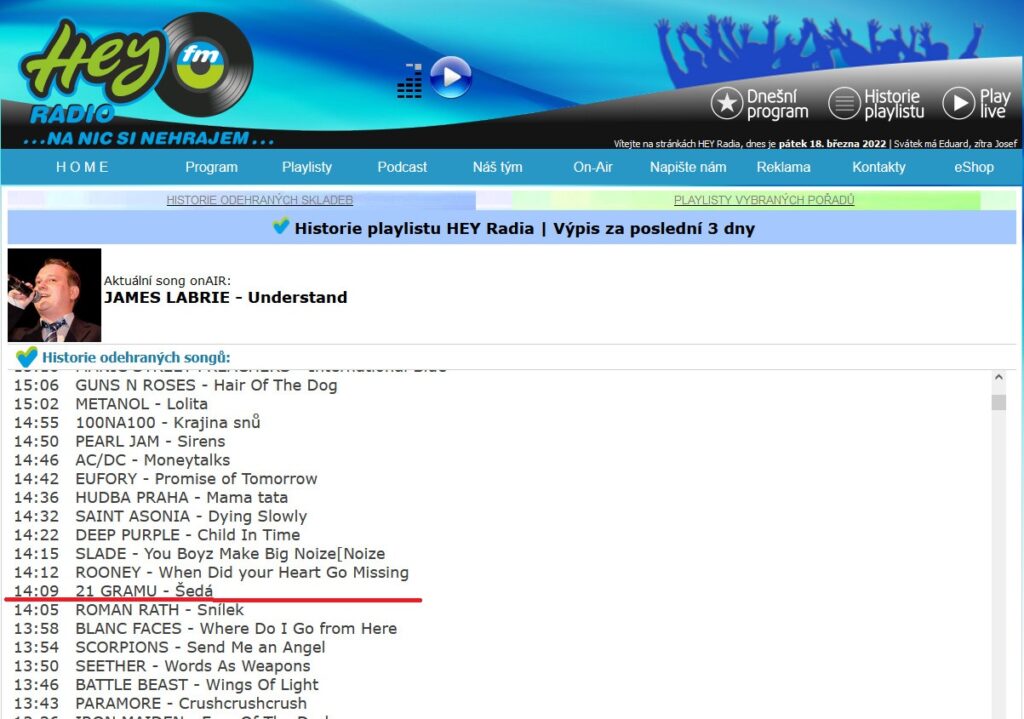Open the Náš tým menu item
This screenshot has width=1024, height=719.
(x=498, y=167)
